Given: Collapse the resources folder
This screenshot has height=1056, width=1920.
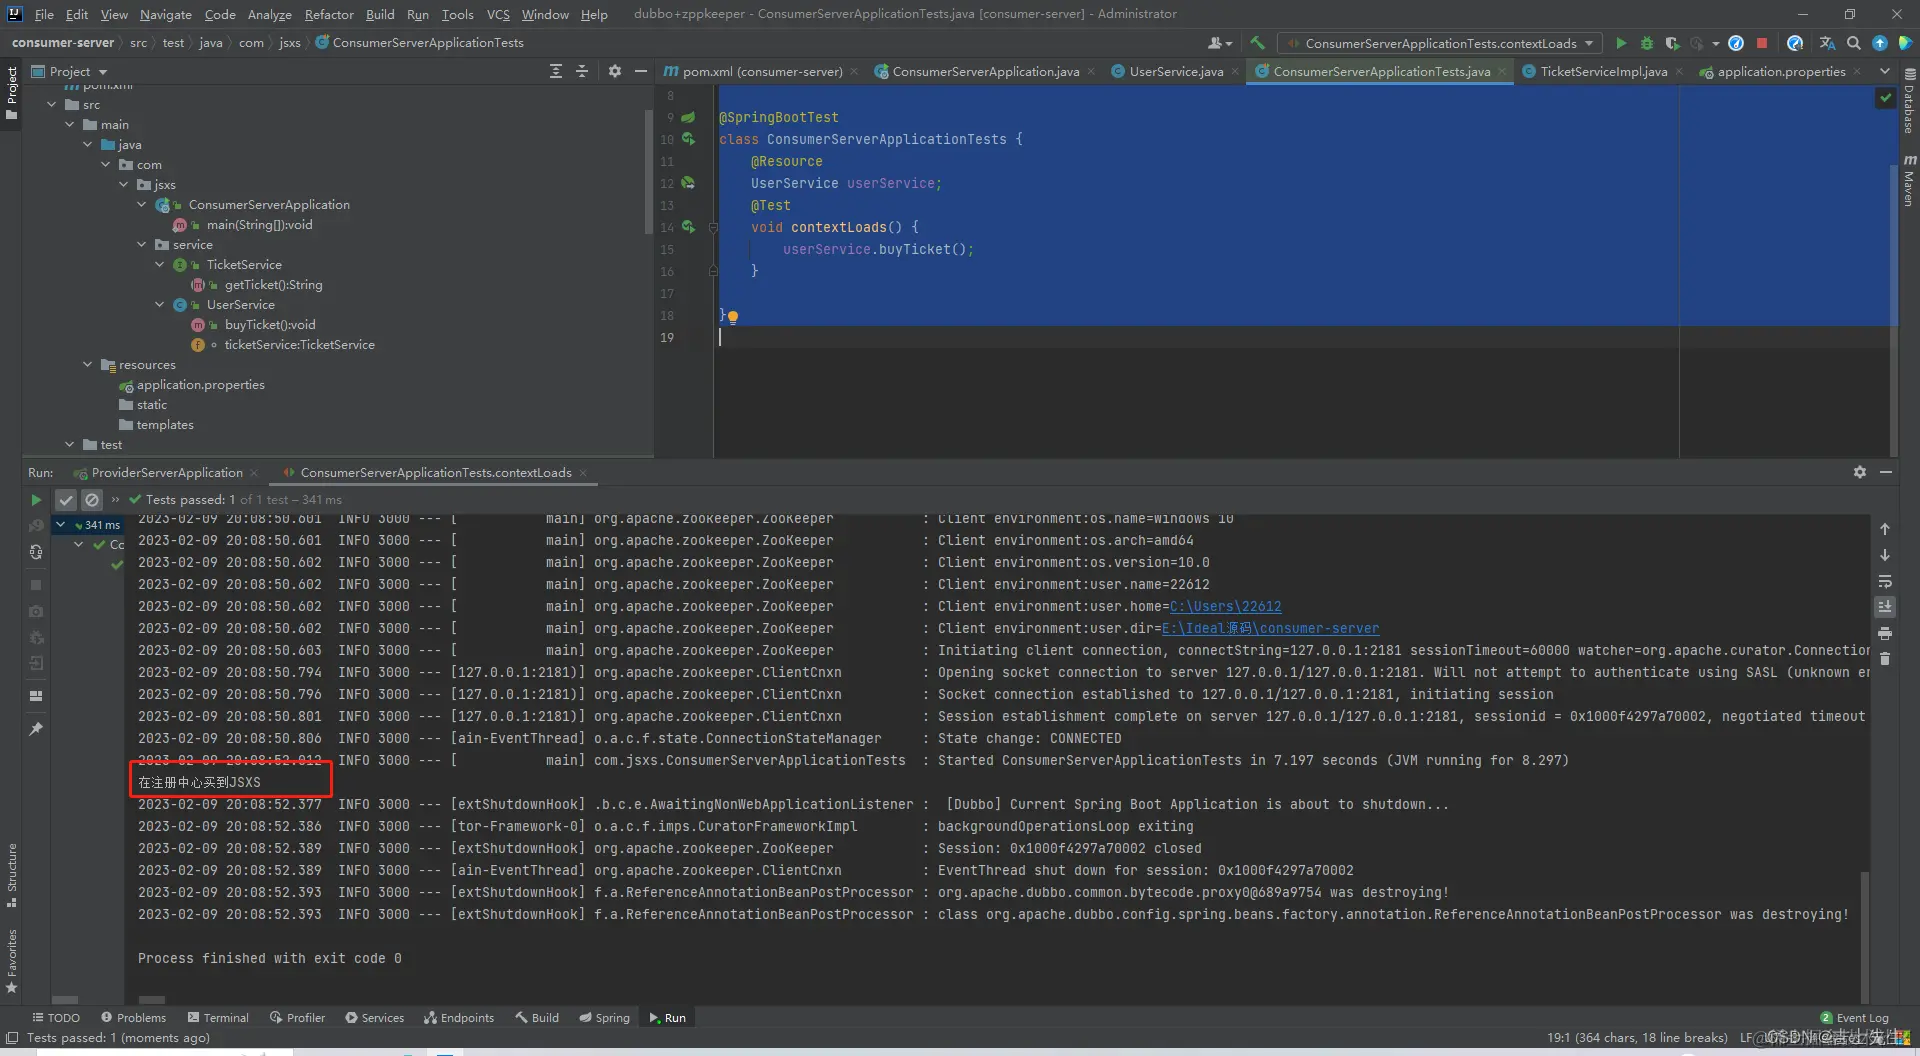Looking at the screenshot, I should 88,364.
